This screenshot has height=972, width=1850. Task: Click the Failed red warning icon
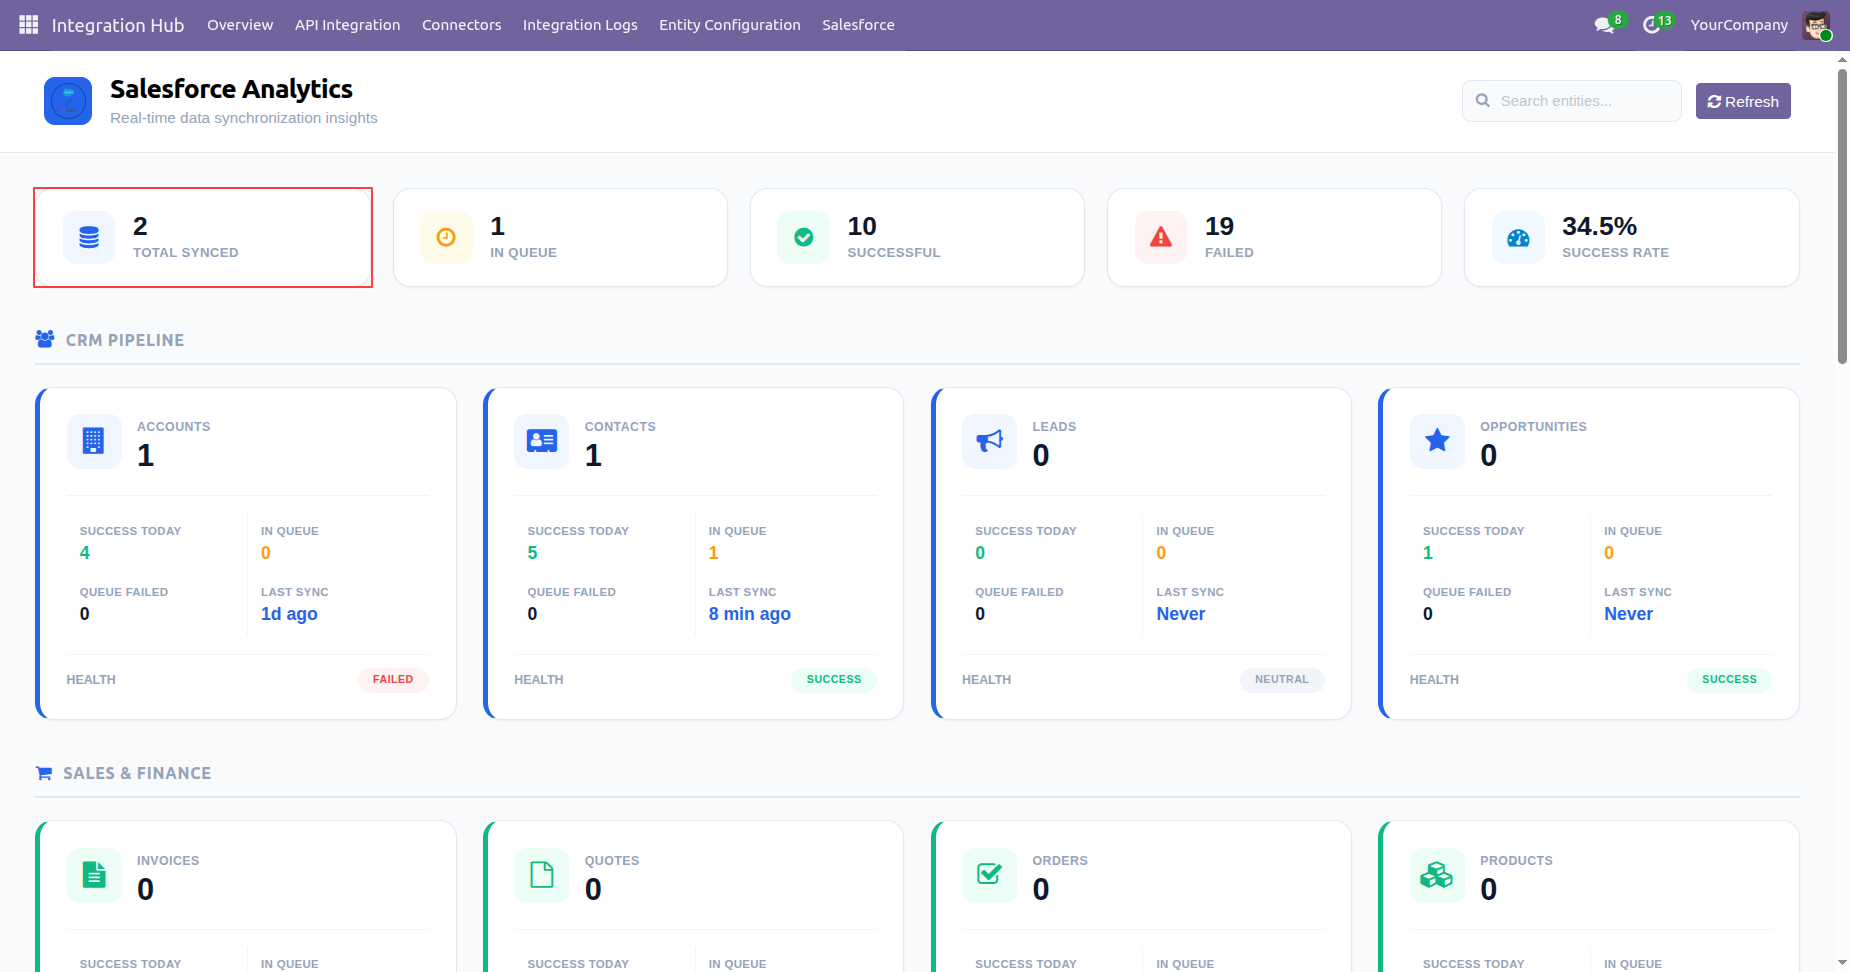(1160, 237)
